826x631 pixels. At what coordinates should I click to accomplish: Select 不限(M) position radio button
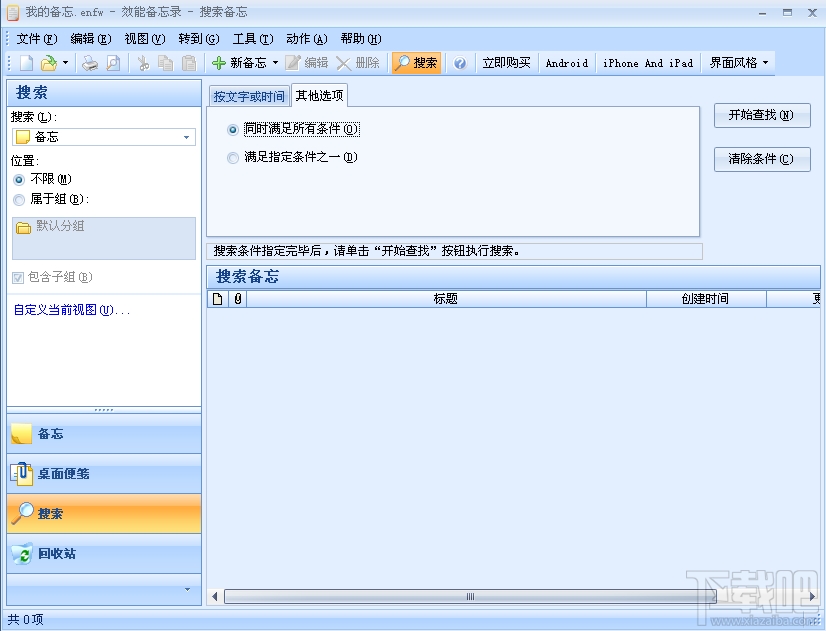tap(19, 180)
